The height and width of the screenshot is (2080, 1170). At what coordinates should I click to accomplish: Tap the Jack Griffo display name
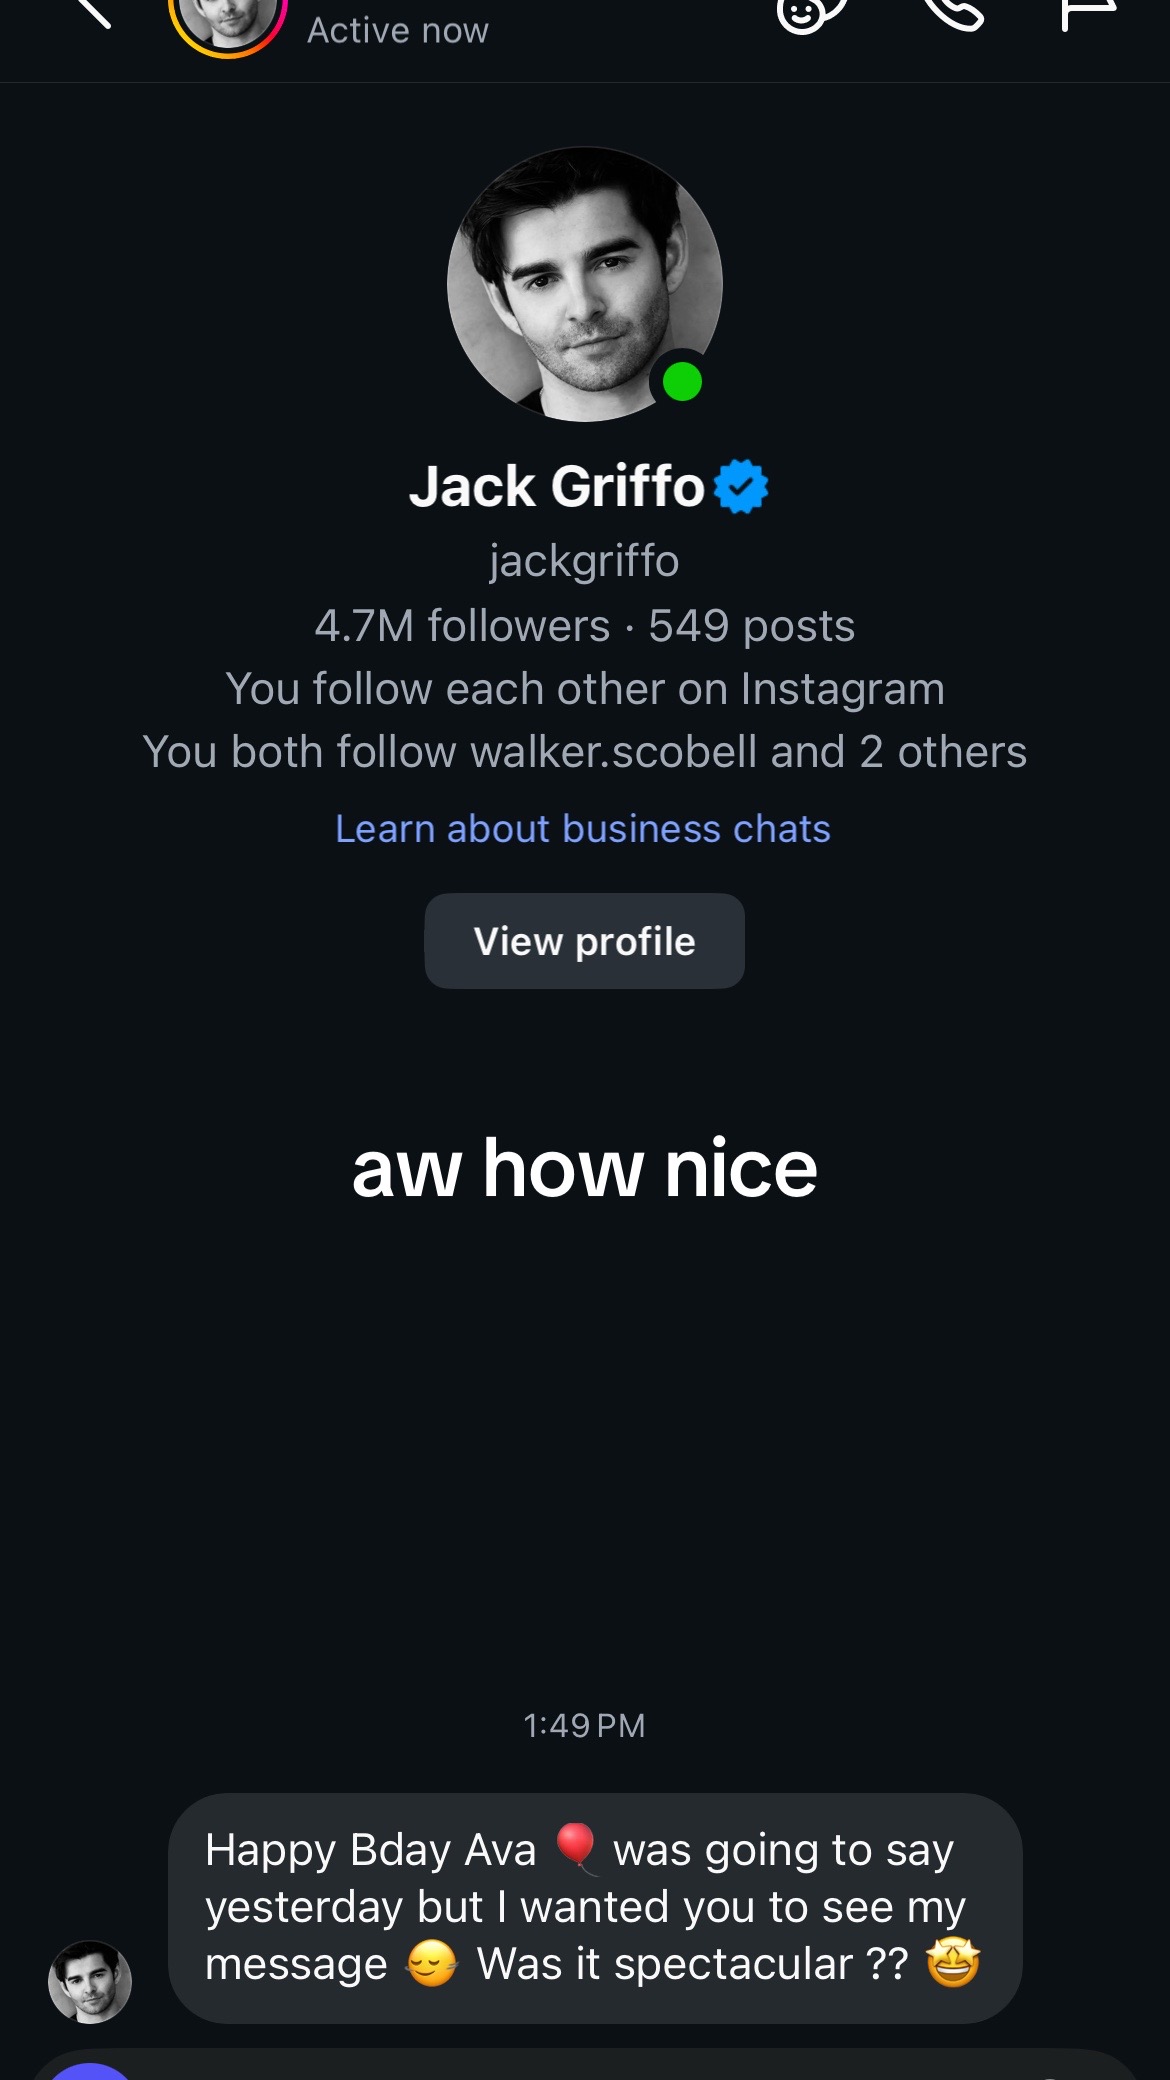click(557, 486)
